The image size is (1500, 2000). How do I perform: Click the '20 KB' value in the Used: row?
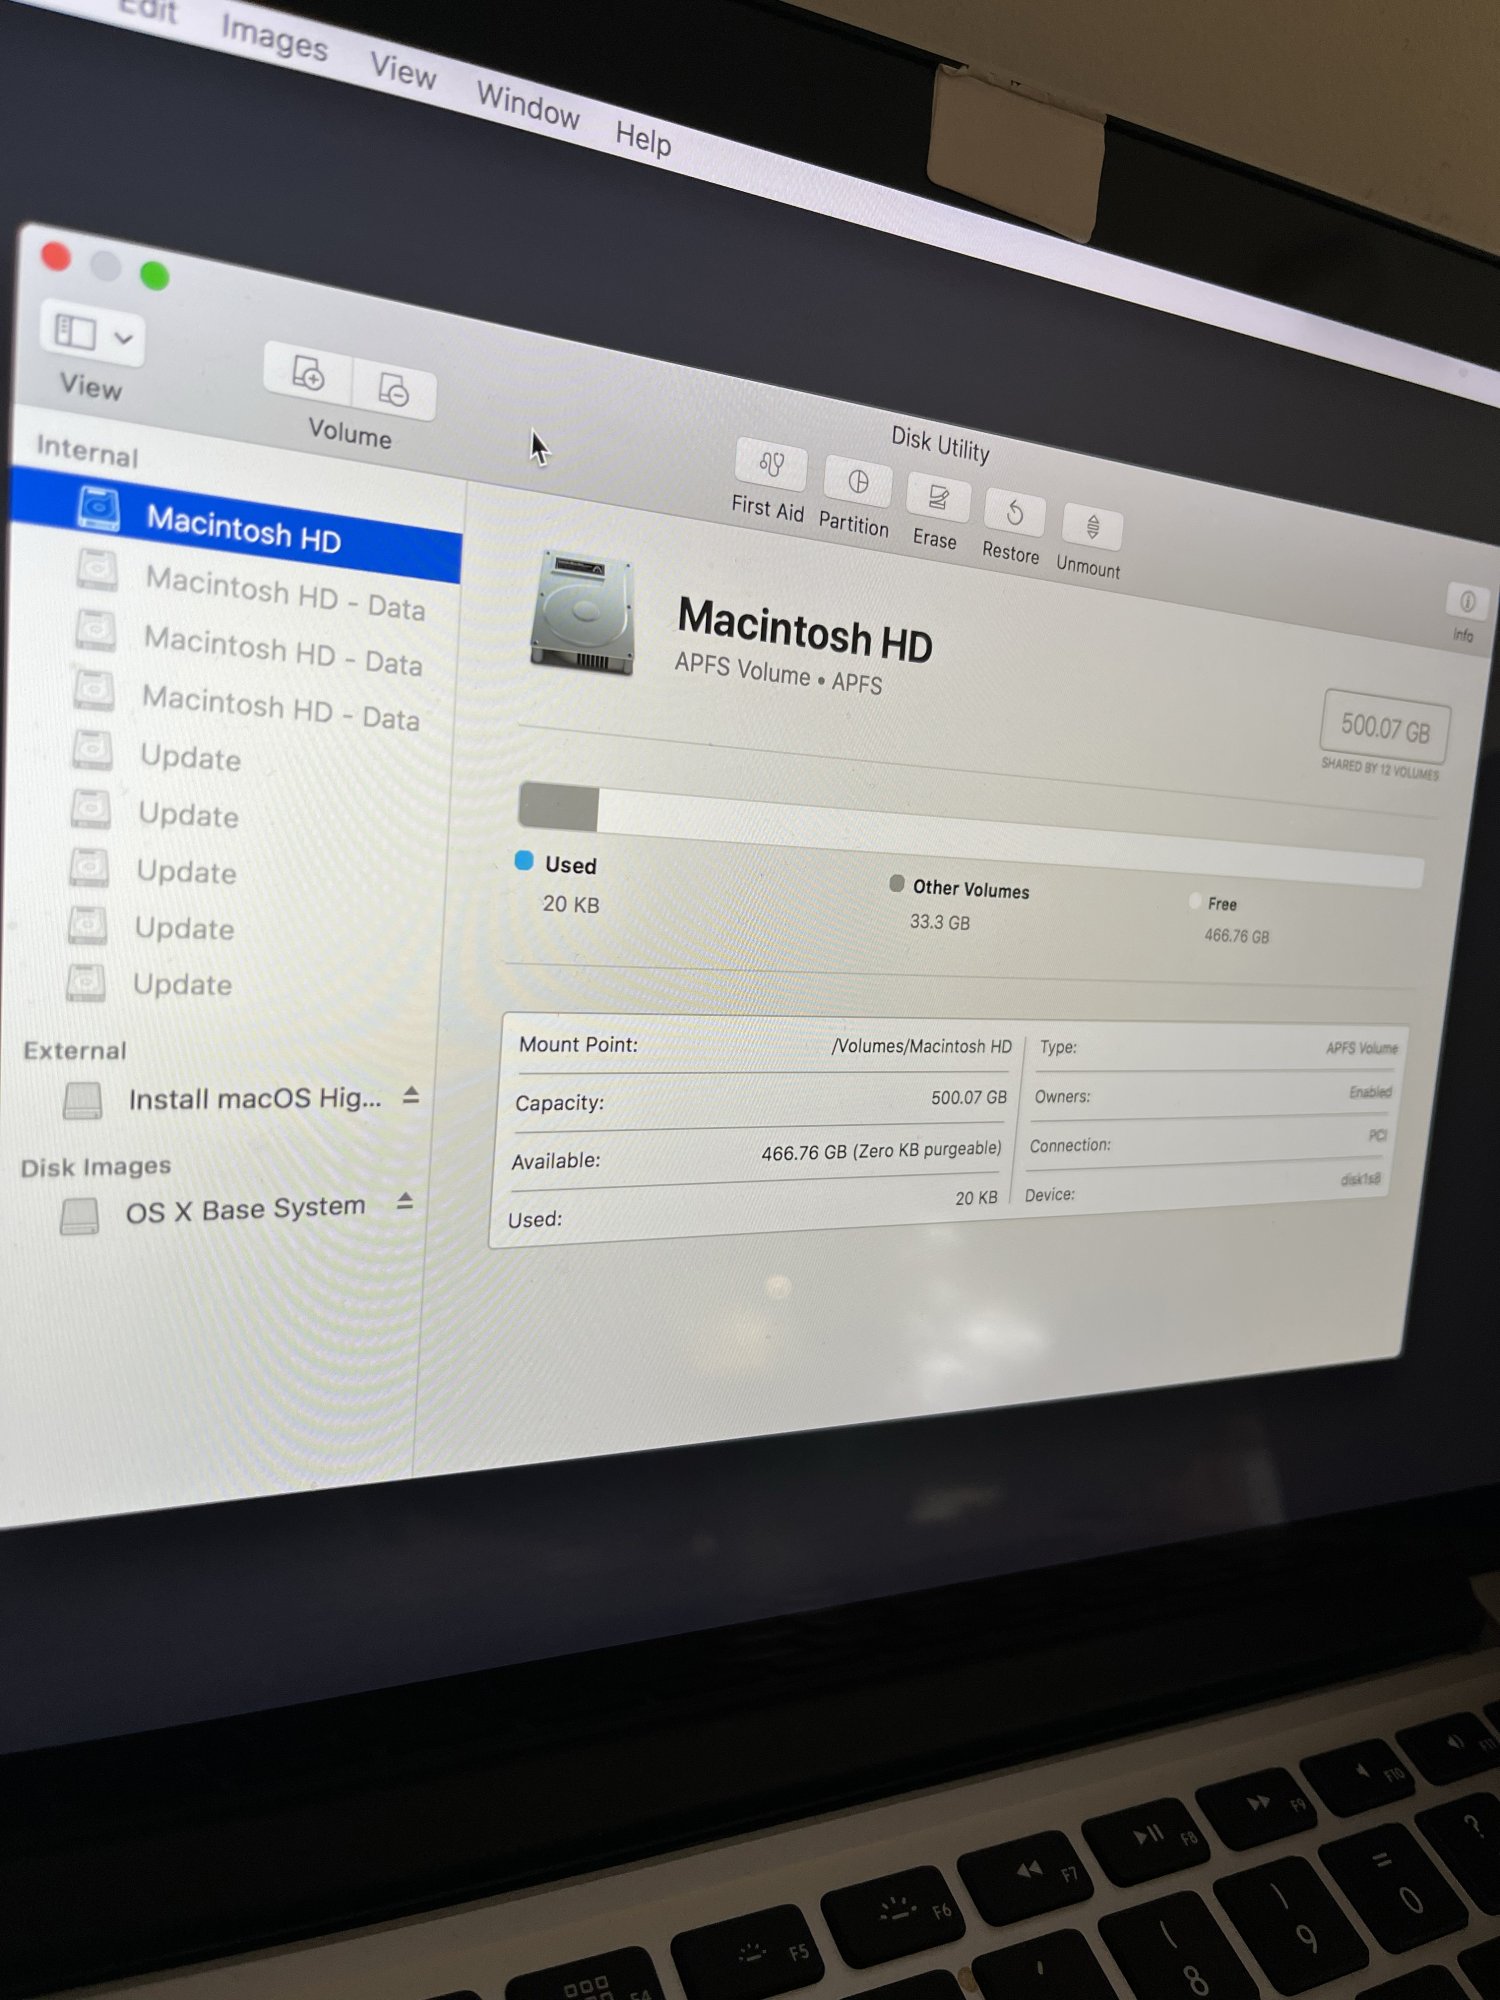point(976,1197)
